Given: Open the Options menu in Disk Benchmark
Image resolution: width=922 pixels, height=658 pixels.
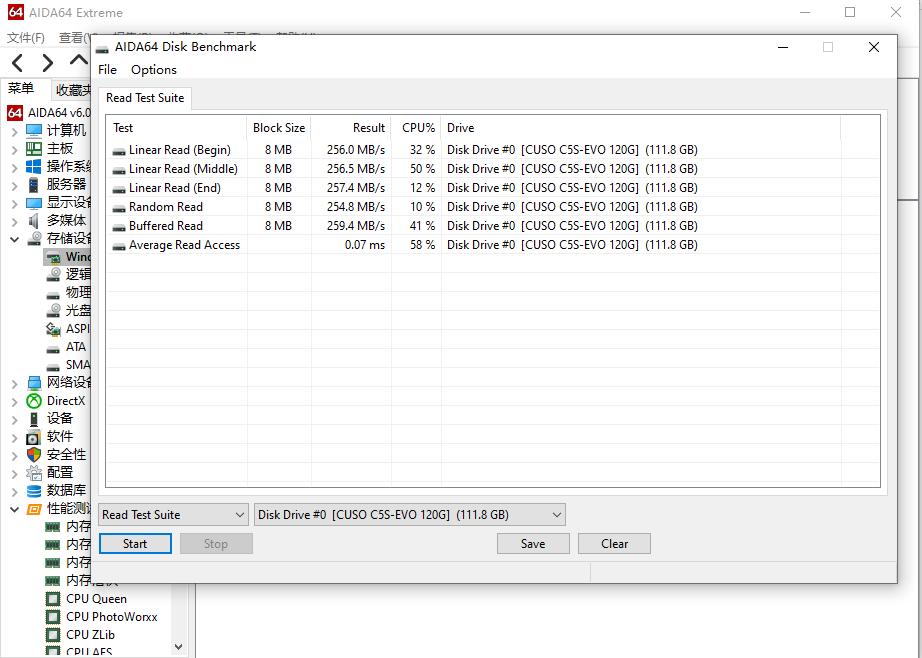Looking at the screenshot, I should [x=153, y=69].
